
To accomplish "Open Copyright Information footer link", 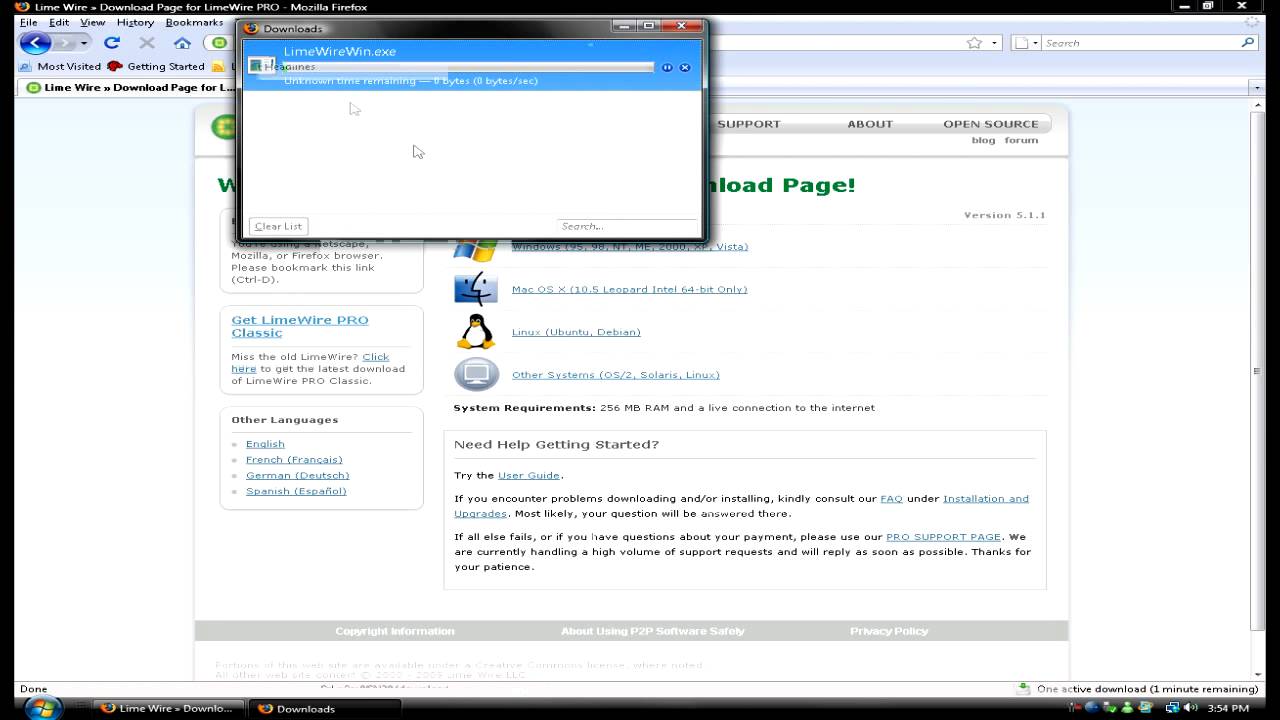I will (x=395, y=631).
